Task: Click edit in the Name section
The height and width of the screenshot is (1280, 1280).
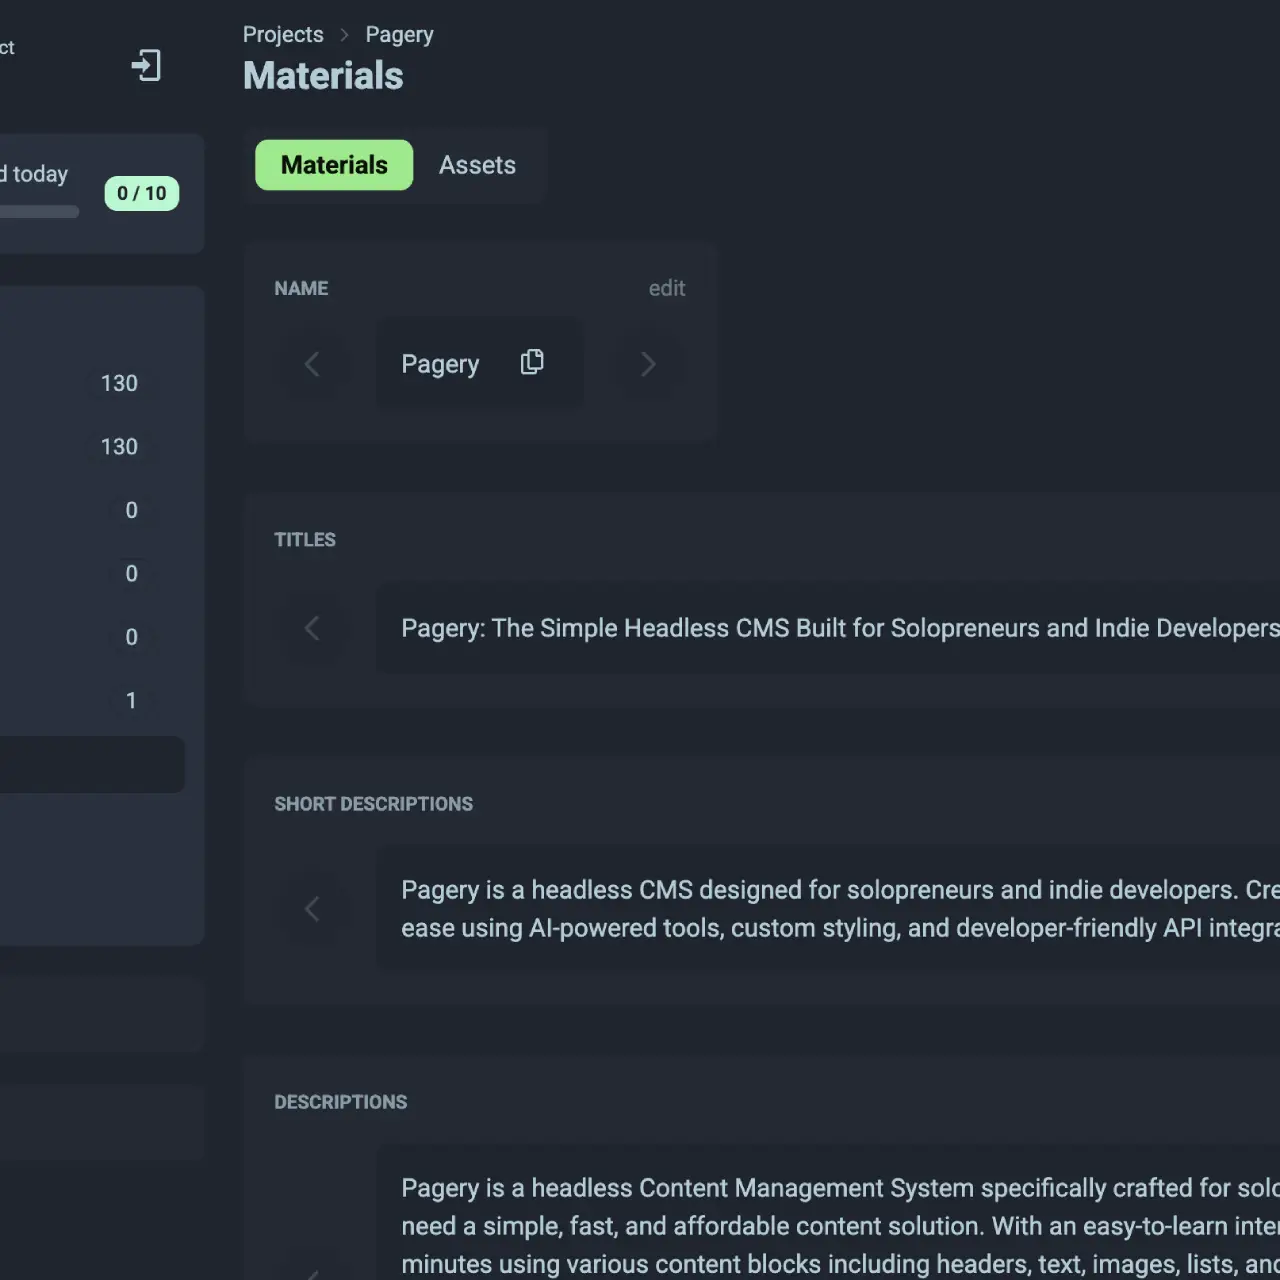Action: (x=666, y=288)
